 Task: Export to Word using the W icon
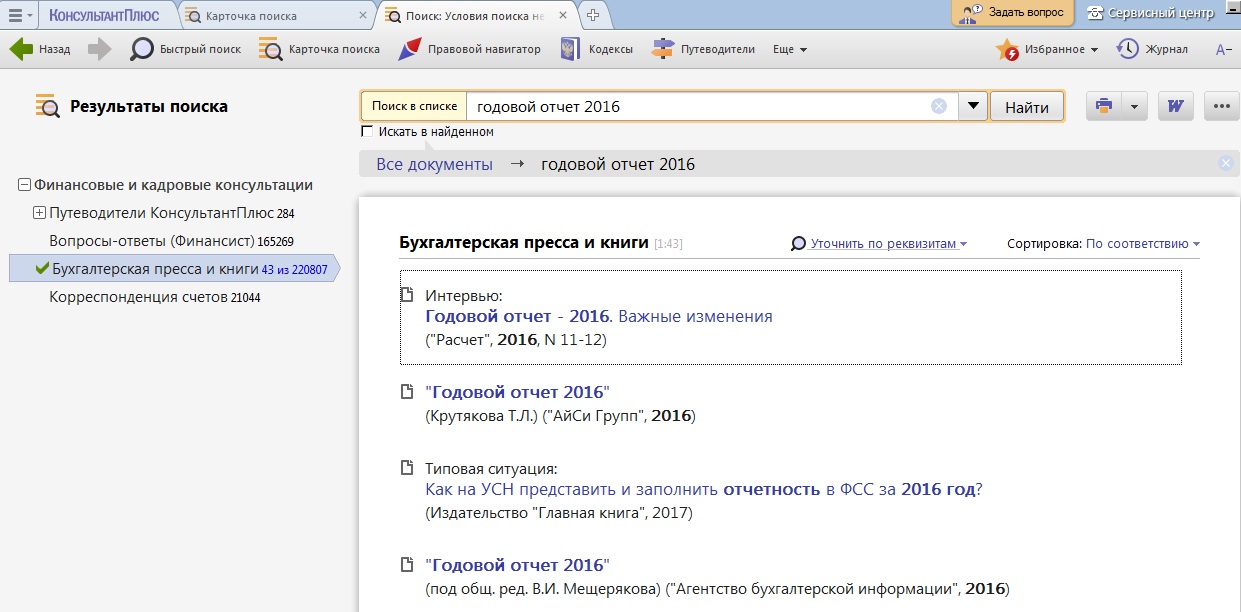pos(1176,106)
